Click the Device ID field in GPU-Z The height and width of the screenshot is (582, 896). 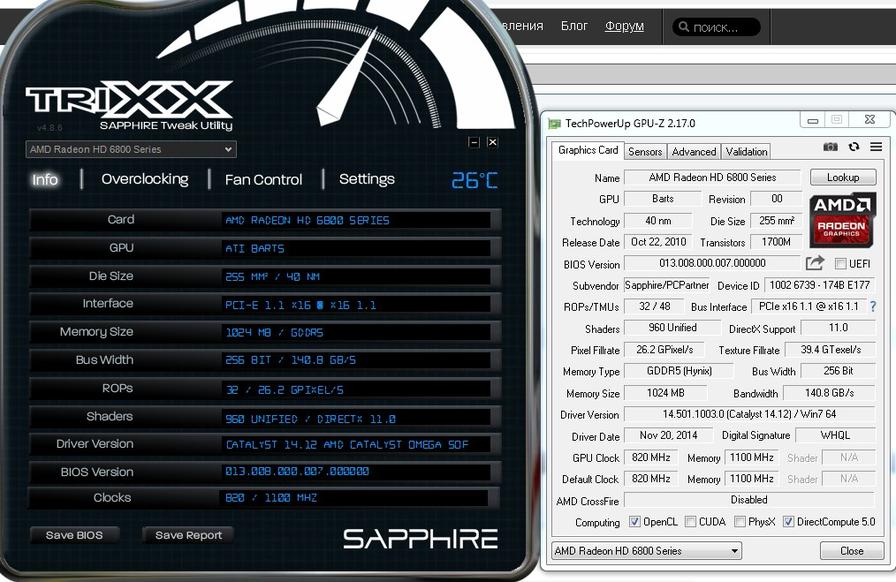(x=820, y=285)
